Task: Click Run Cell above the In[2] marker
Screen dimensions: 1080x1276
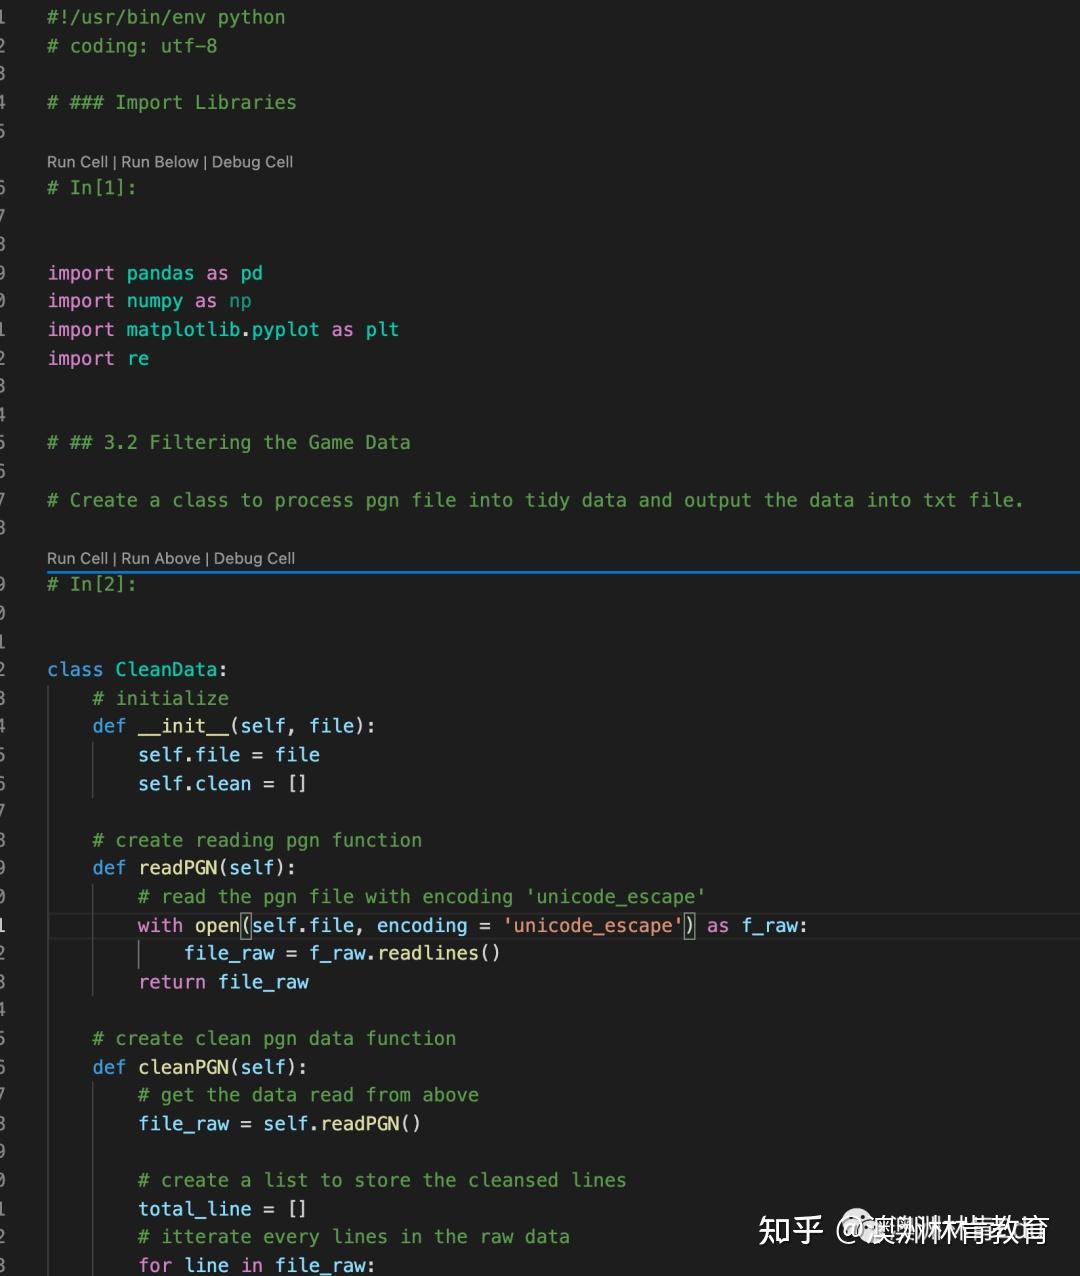Action: (77, 558)
